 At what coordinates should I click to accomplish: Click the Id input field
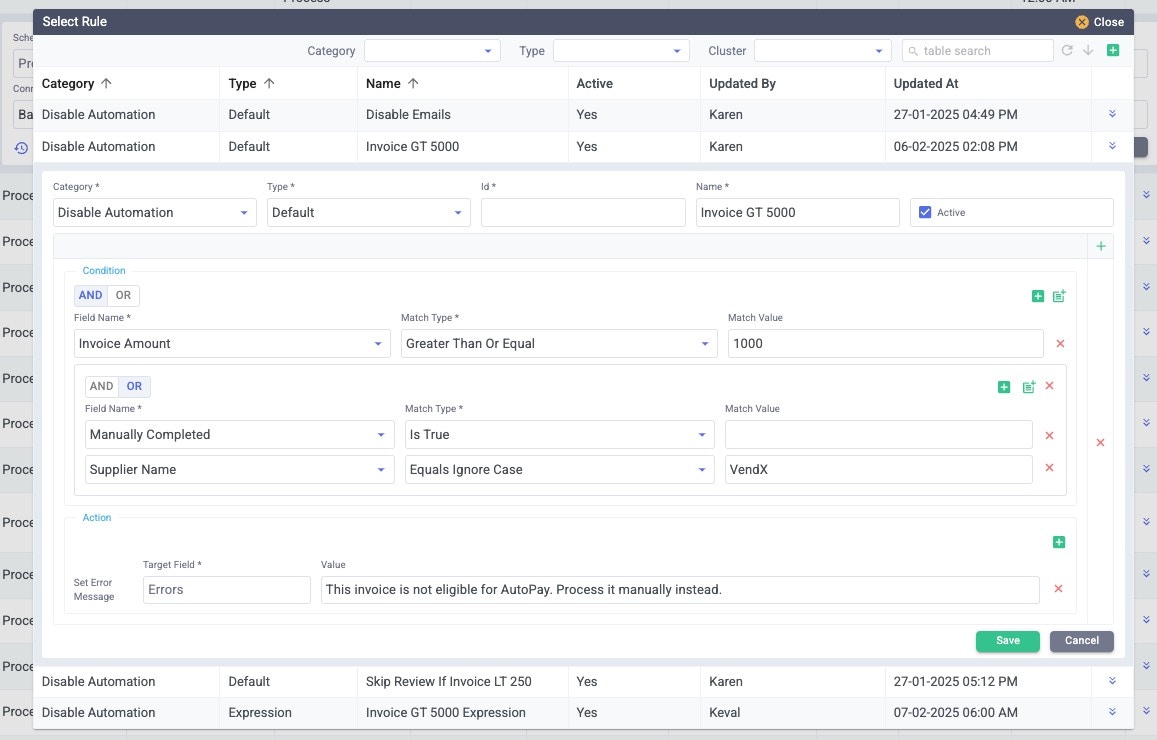coord(583,212)
